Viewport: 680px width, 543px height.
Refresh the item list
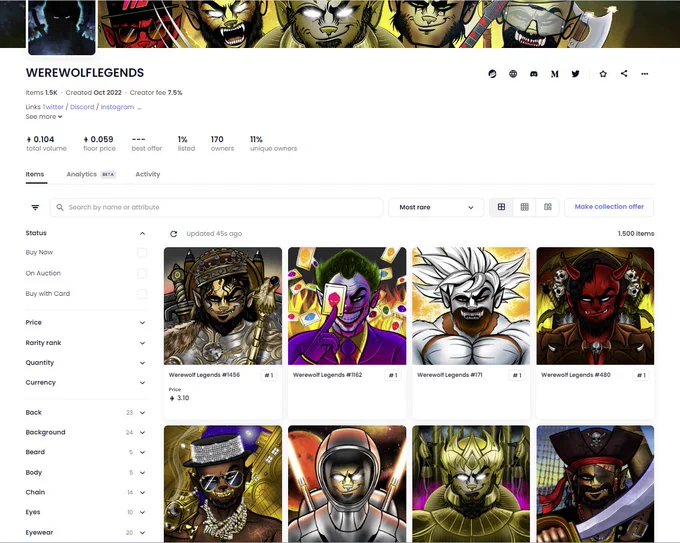tap(173, 234)
